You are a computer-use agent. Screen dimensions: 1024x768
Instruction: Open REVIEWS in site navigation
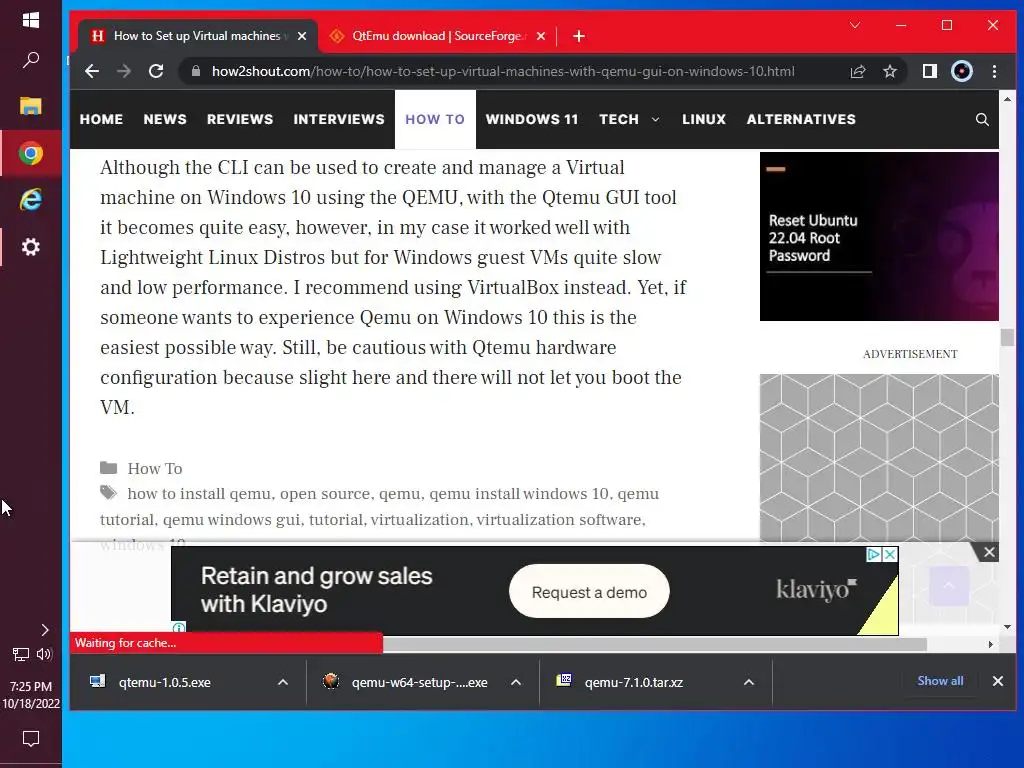point(240,120)
